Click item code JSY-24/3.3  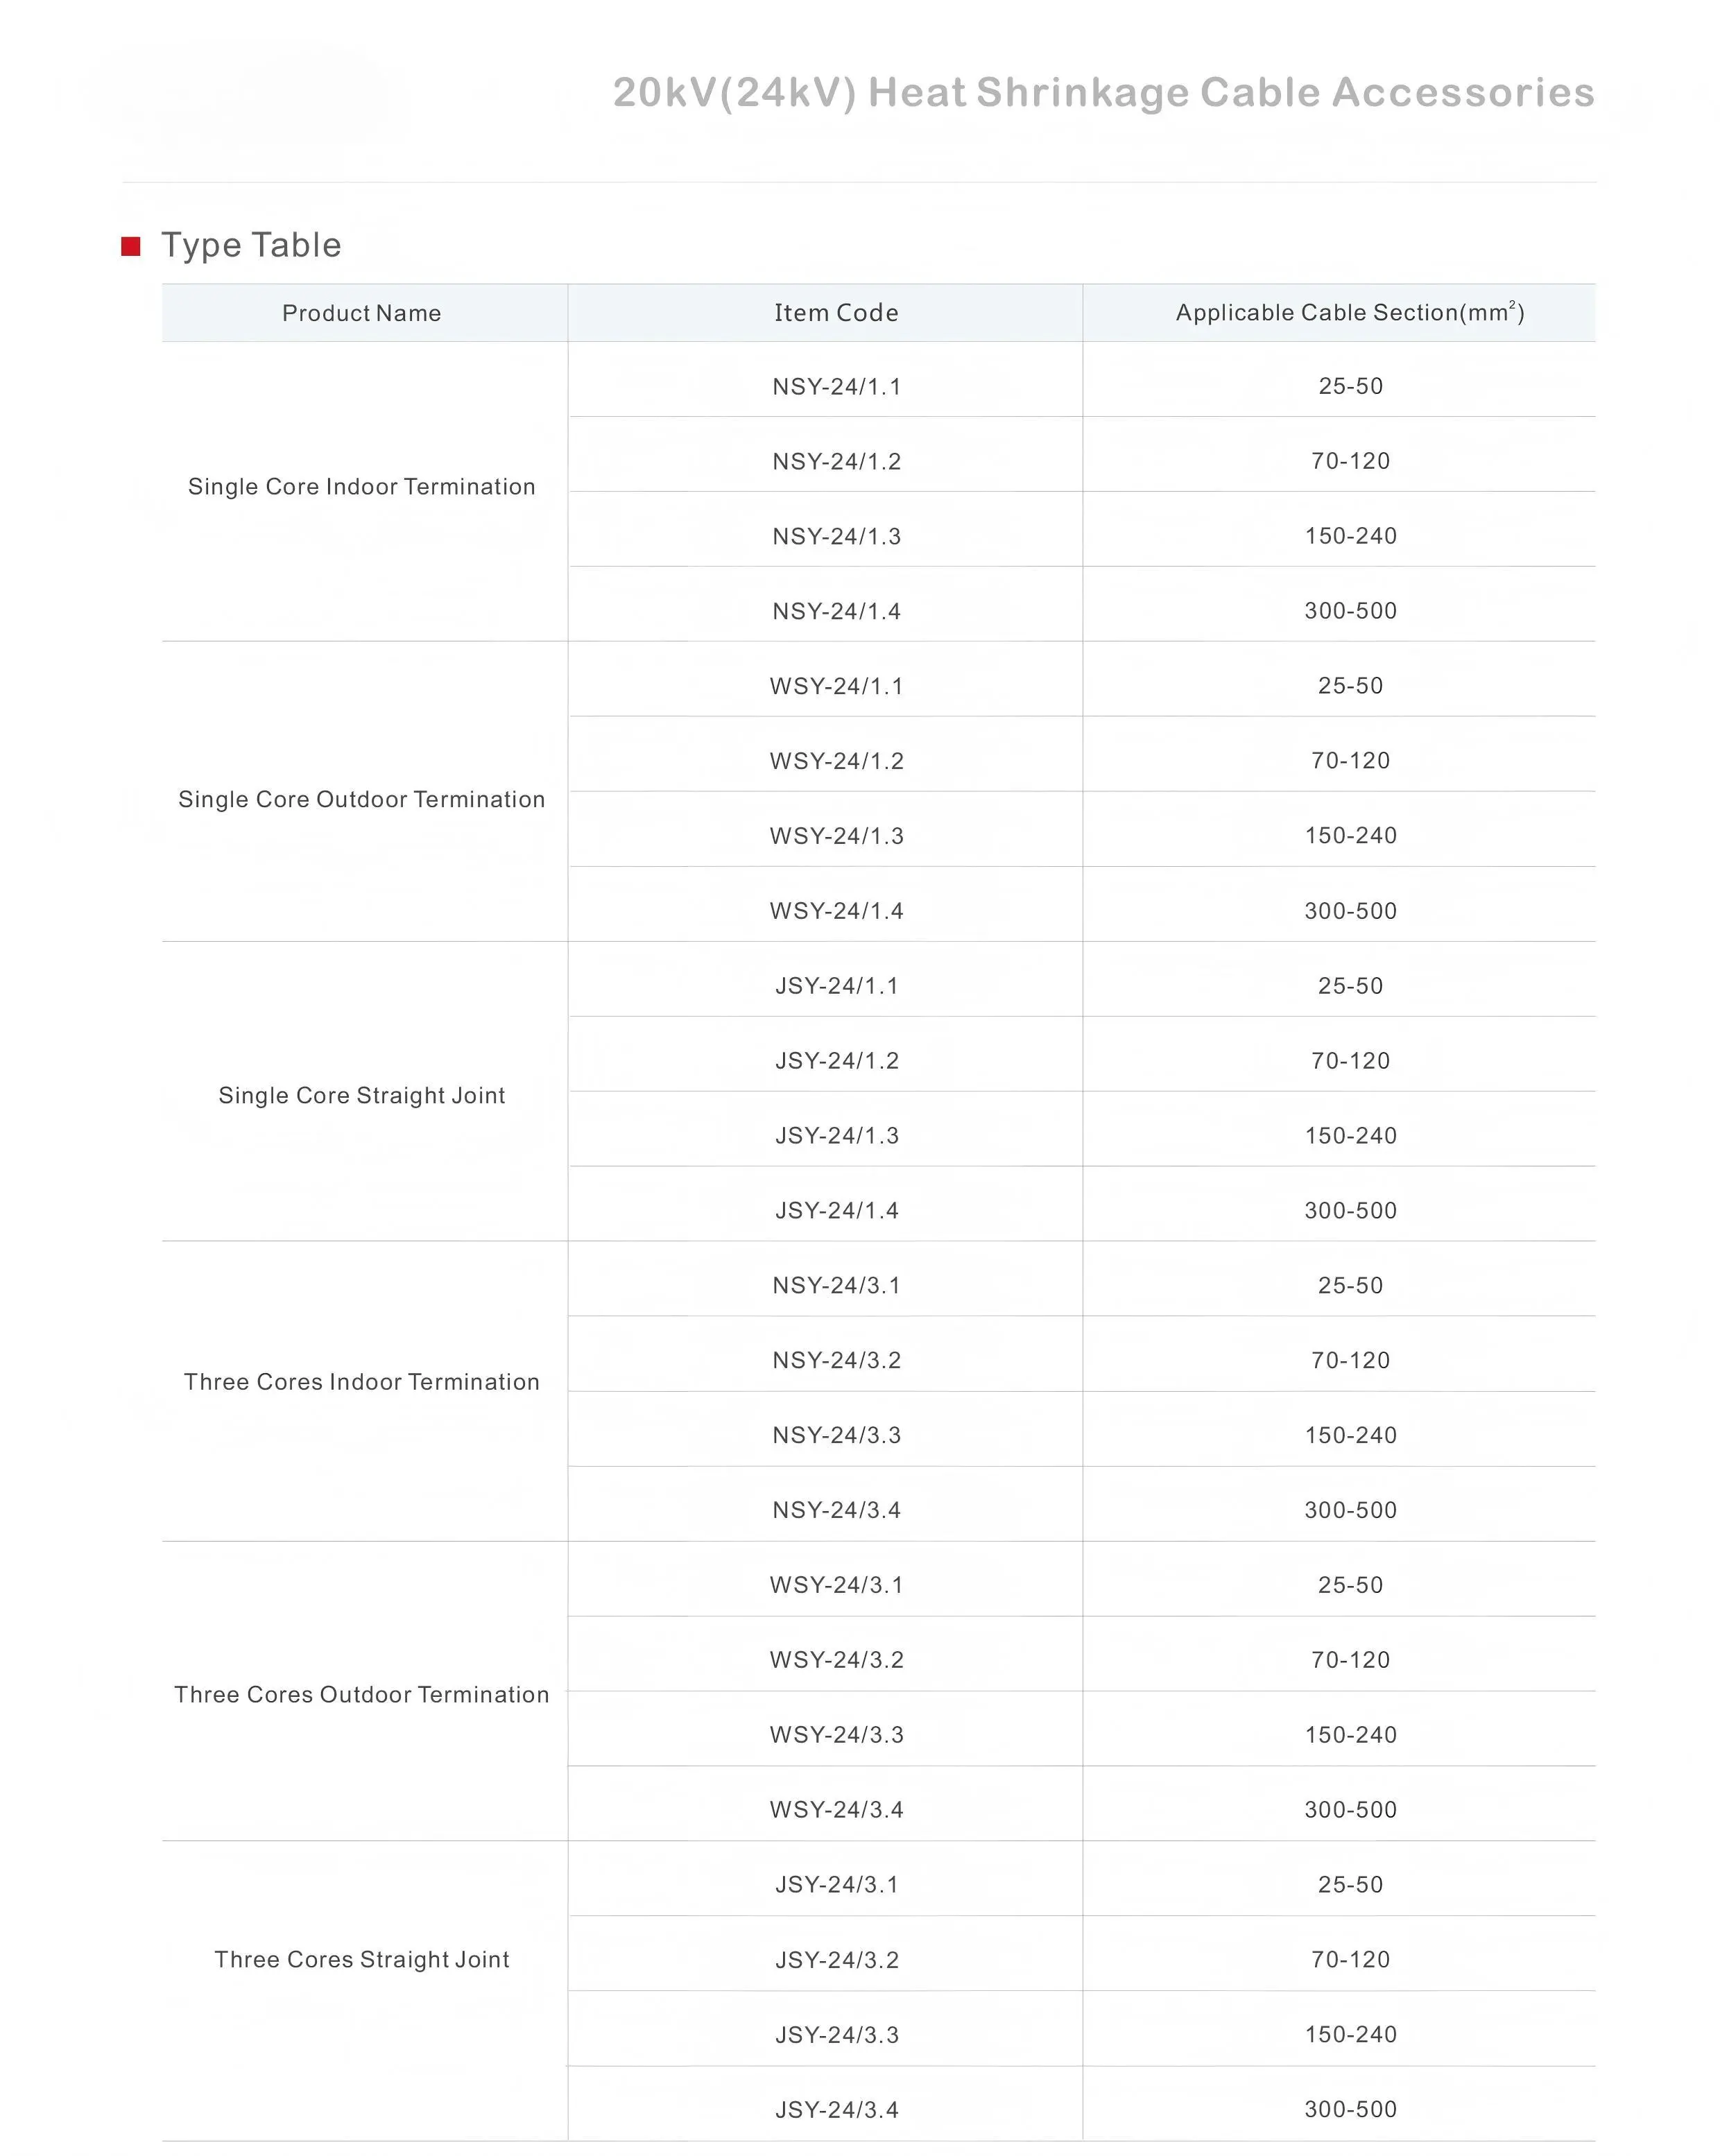[836, 2036]
